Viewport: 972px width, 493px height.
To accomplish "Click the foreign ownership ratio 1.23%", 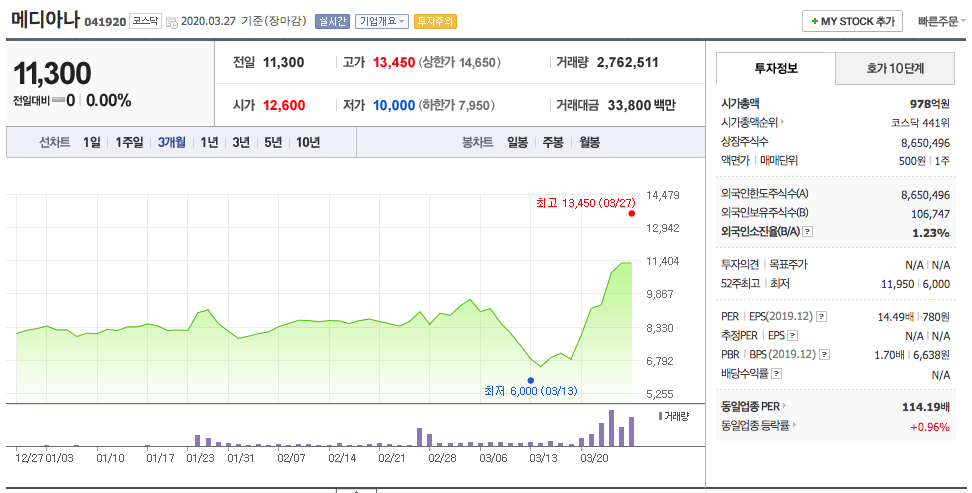I will point(931,233).
